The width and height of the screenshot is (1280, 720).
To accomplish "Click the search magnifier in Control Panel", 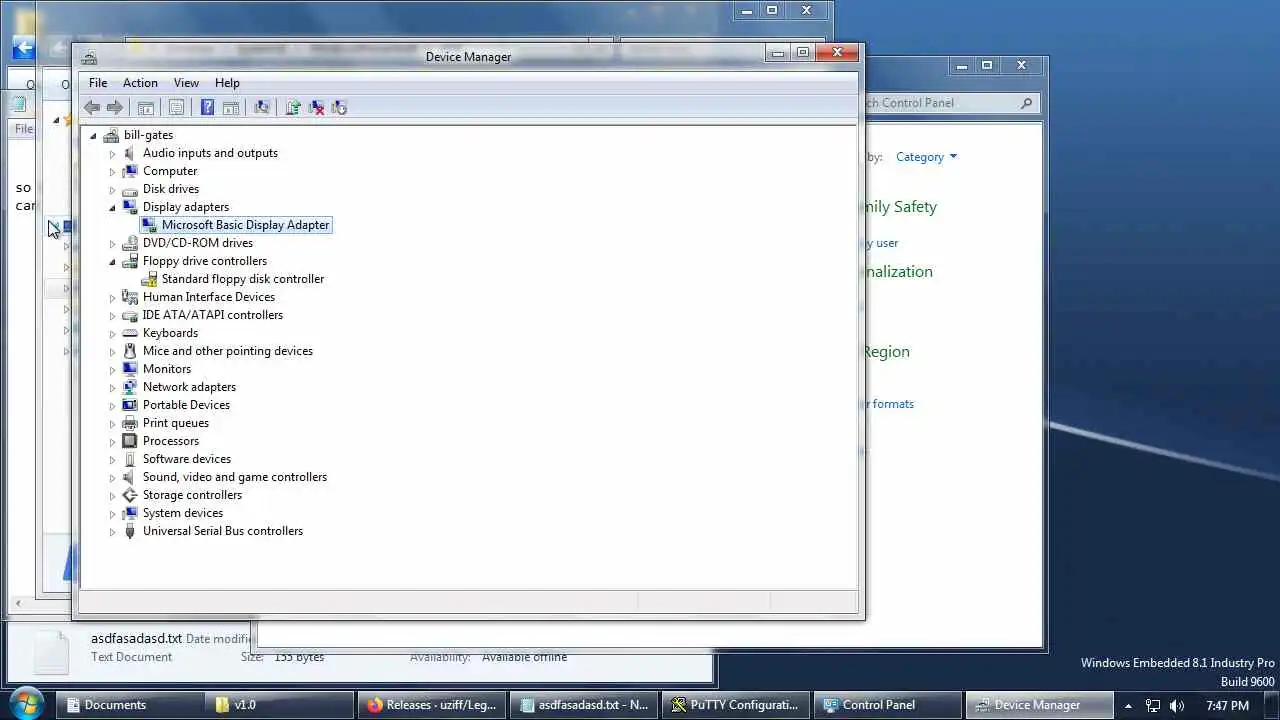I will [x=1027, y=103].
